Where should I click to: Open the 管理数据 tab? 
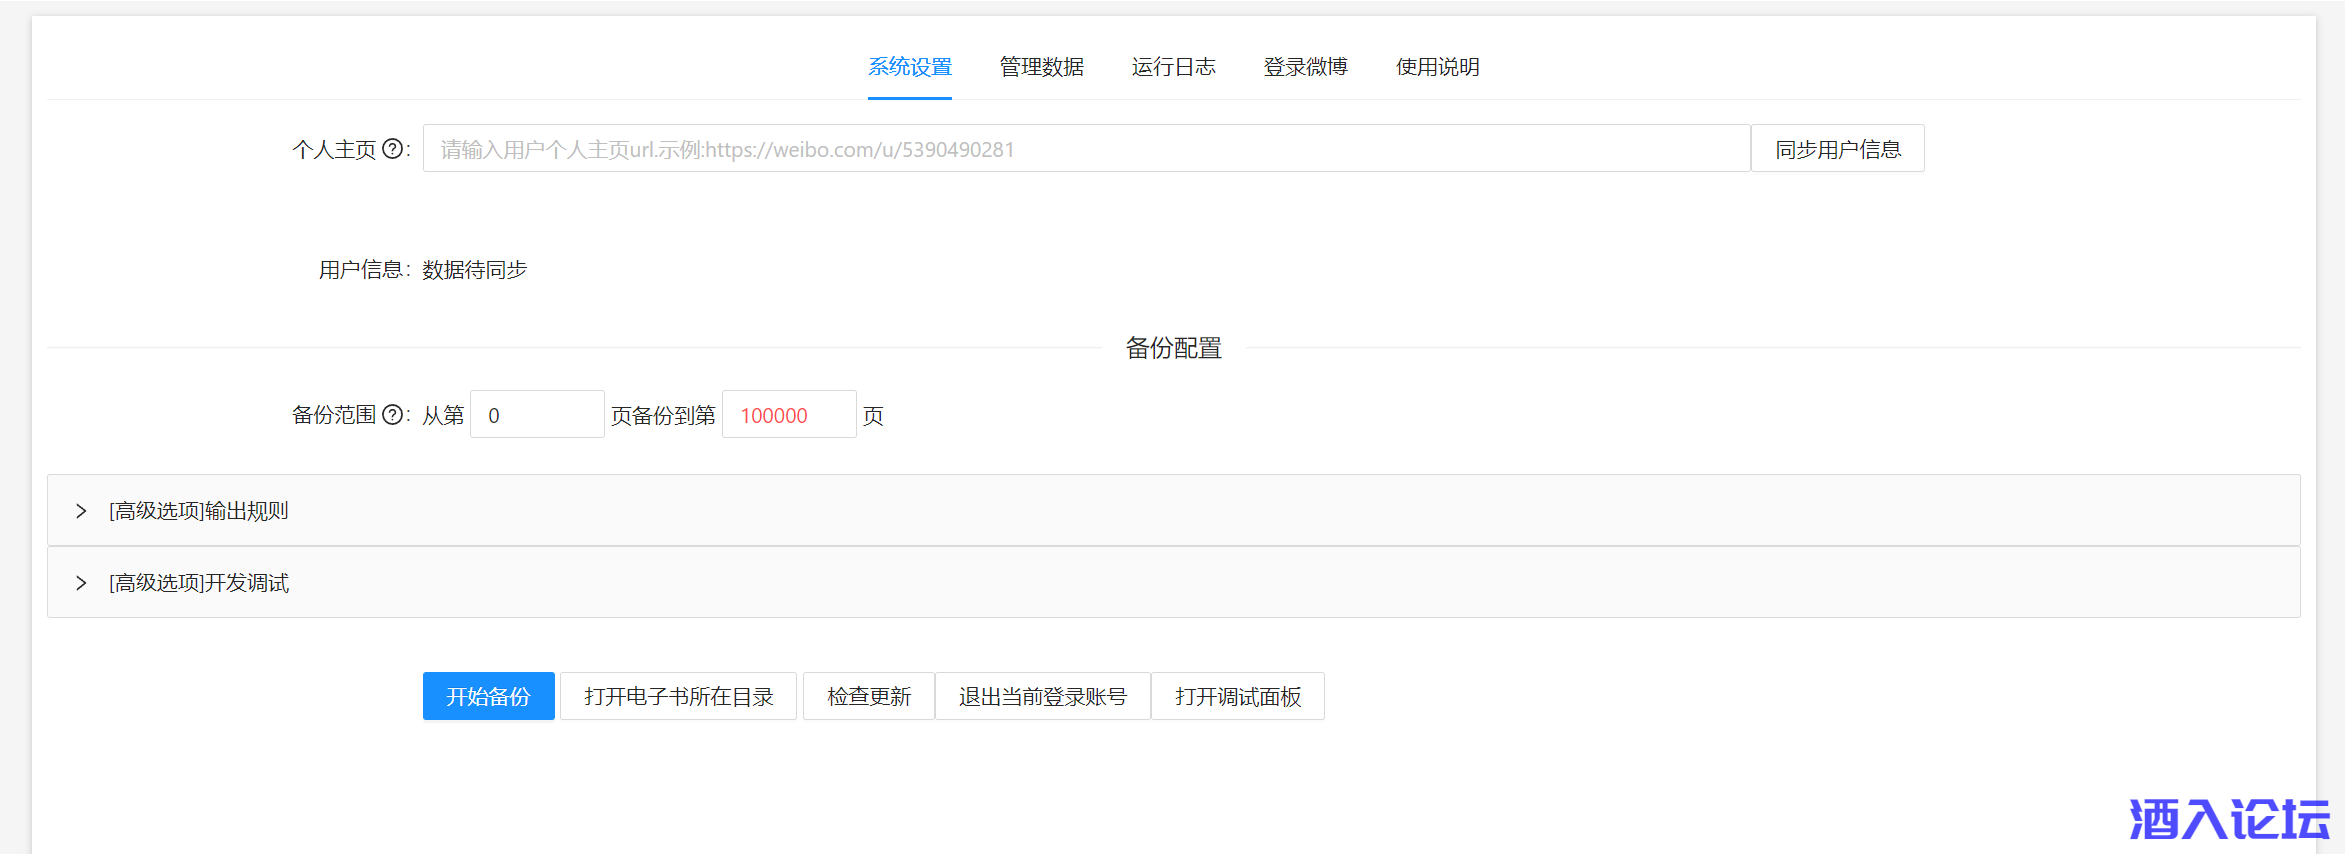(x=1041, y=67)
